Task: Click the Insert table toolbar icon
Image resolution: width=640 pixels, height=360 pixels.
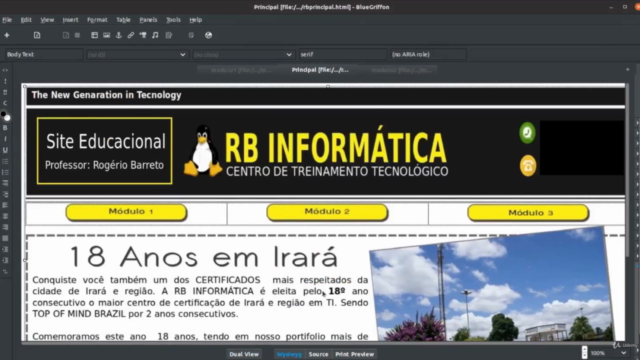Action: click(x=94, y=35)
